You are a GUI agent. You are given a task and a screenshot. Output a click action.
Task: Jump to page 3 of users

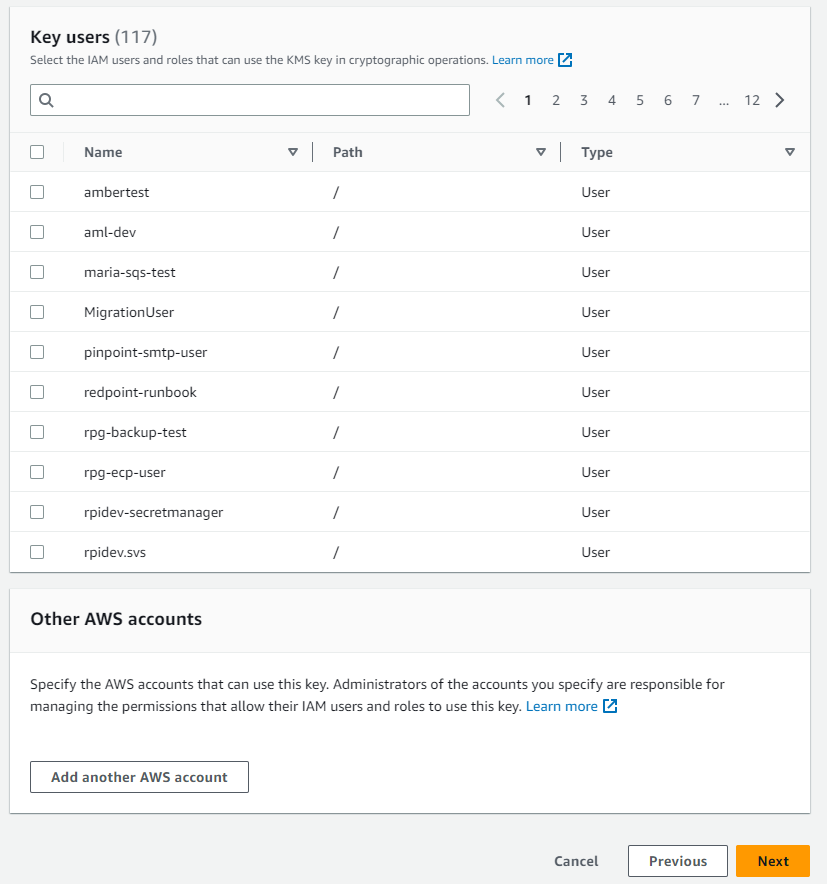pos(584,100)
